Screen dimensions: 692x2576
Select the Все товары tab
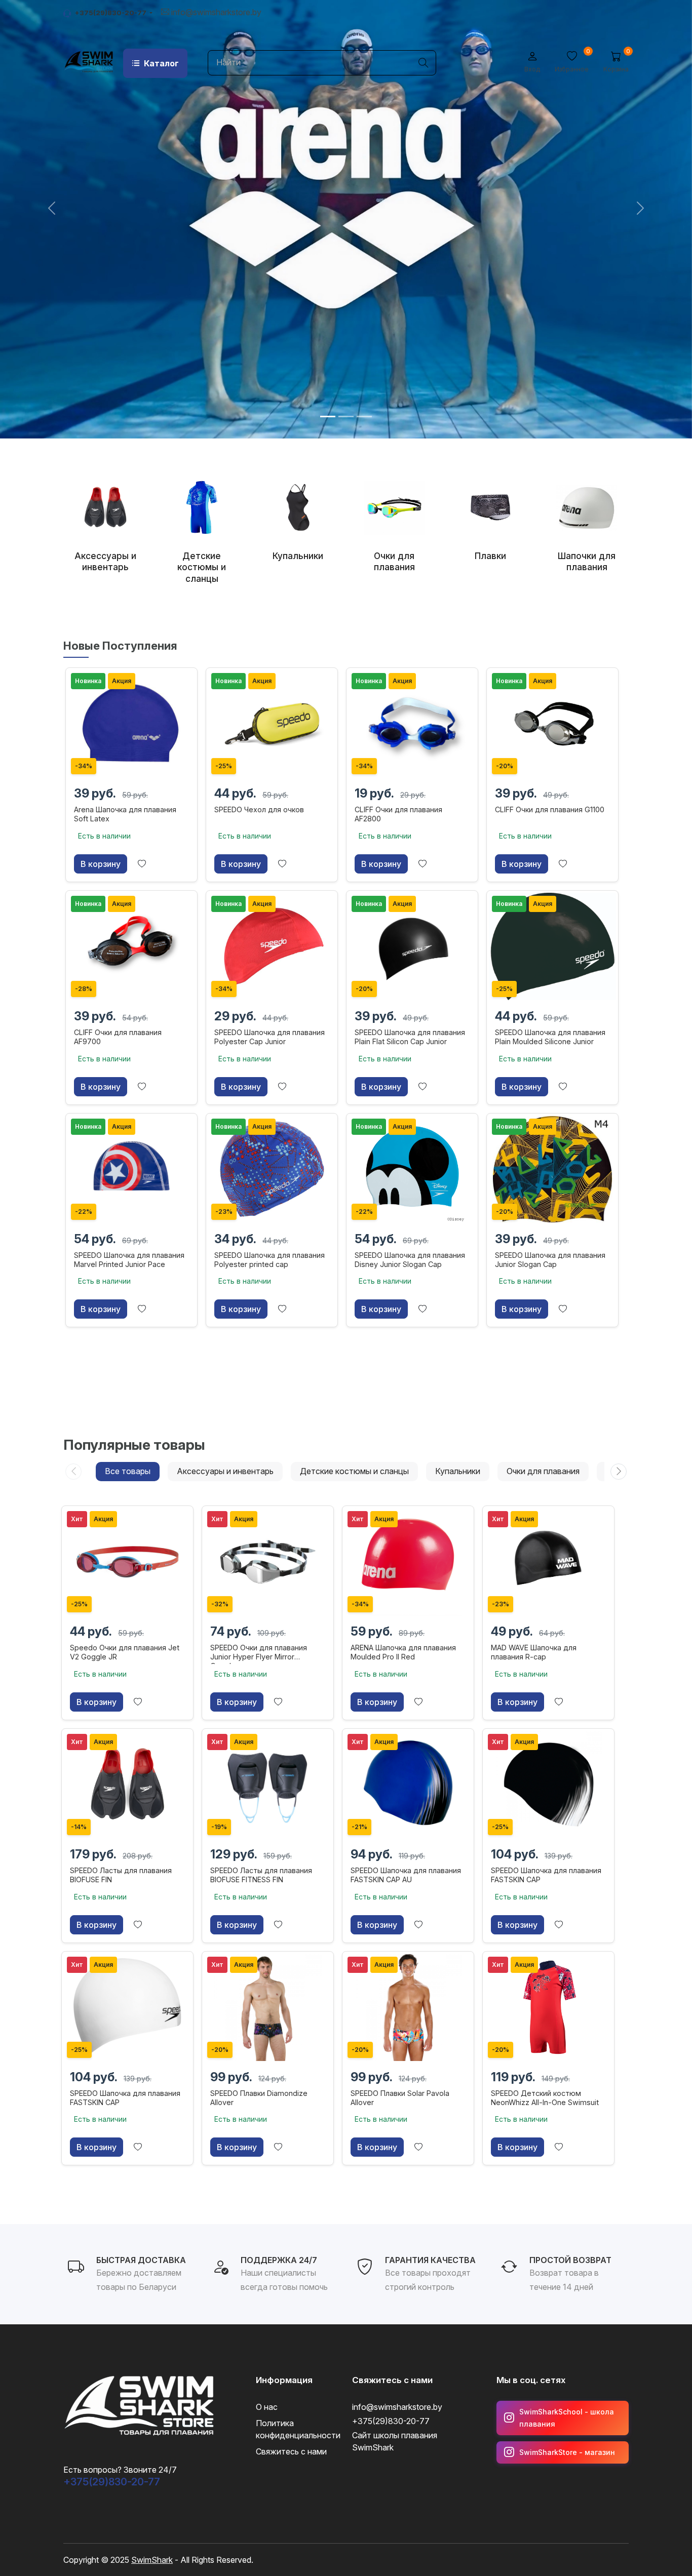tap(128, 1471)
